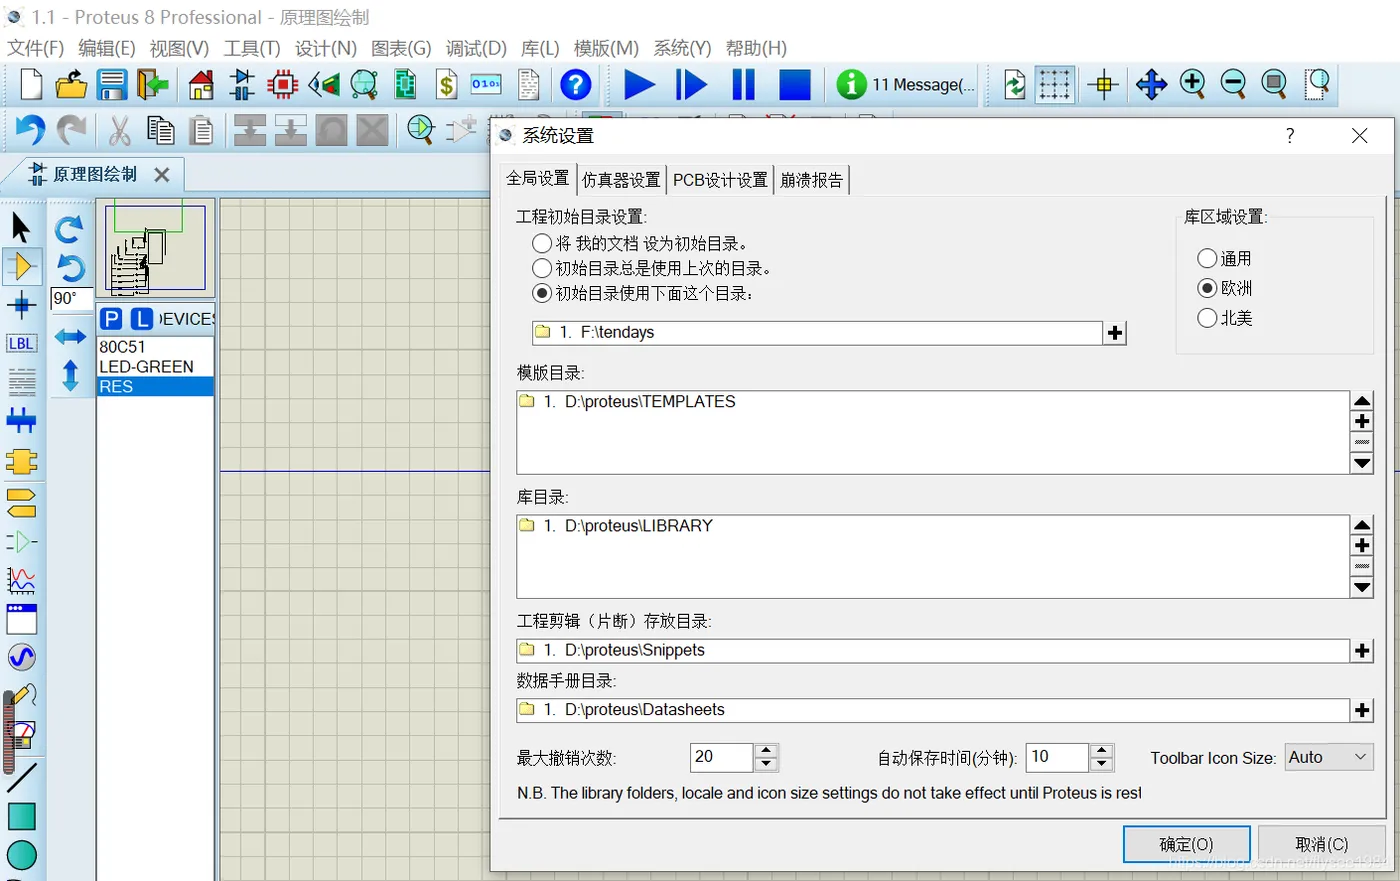The height and width of the screenshot is (881, 1400).
Task: Select the arrow Selection mode tool
Action: pyautogui.click(x=21, y=227)
